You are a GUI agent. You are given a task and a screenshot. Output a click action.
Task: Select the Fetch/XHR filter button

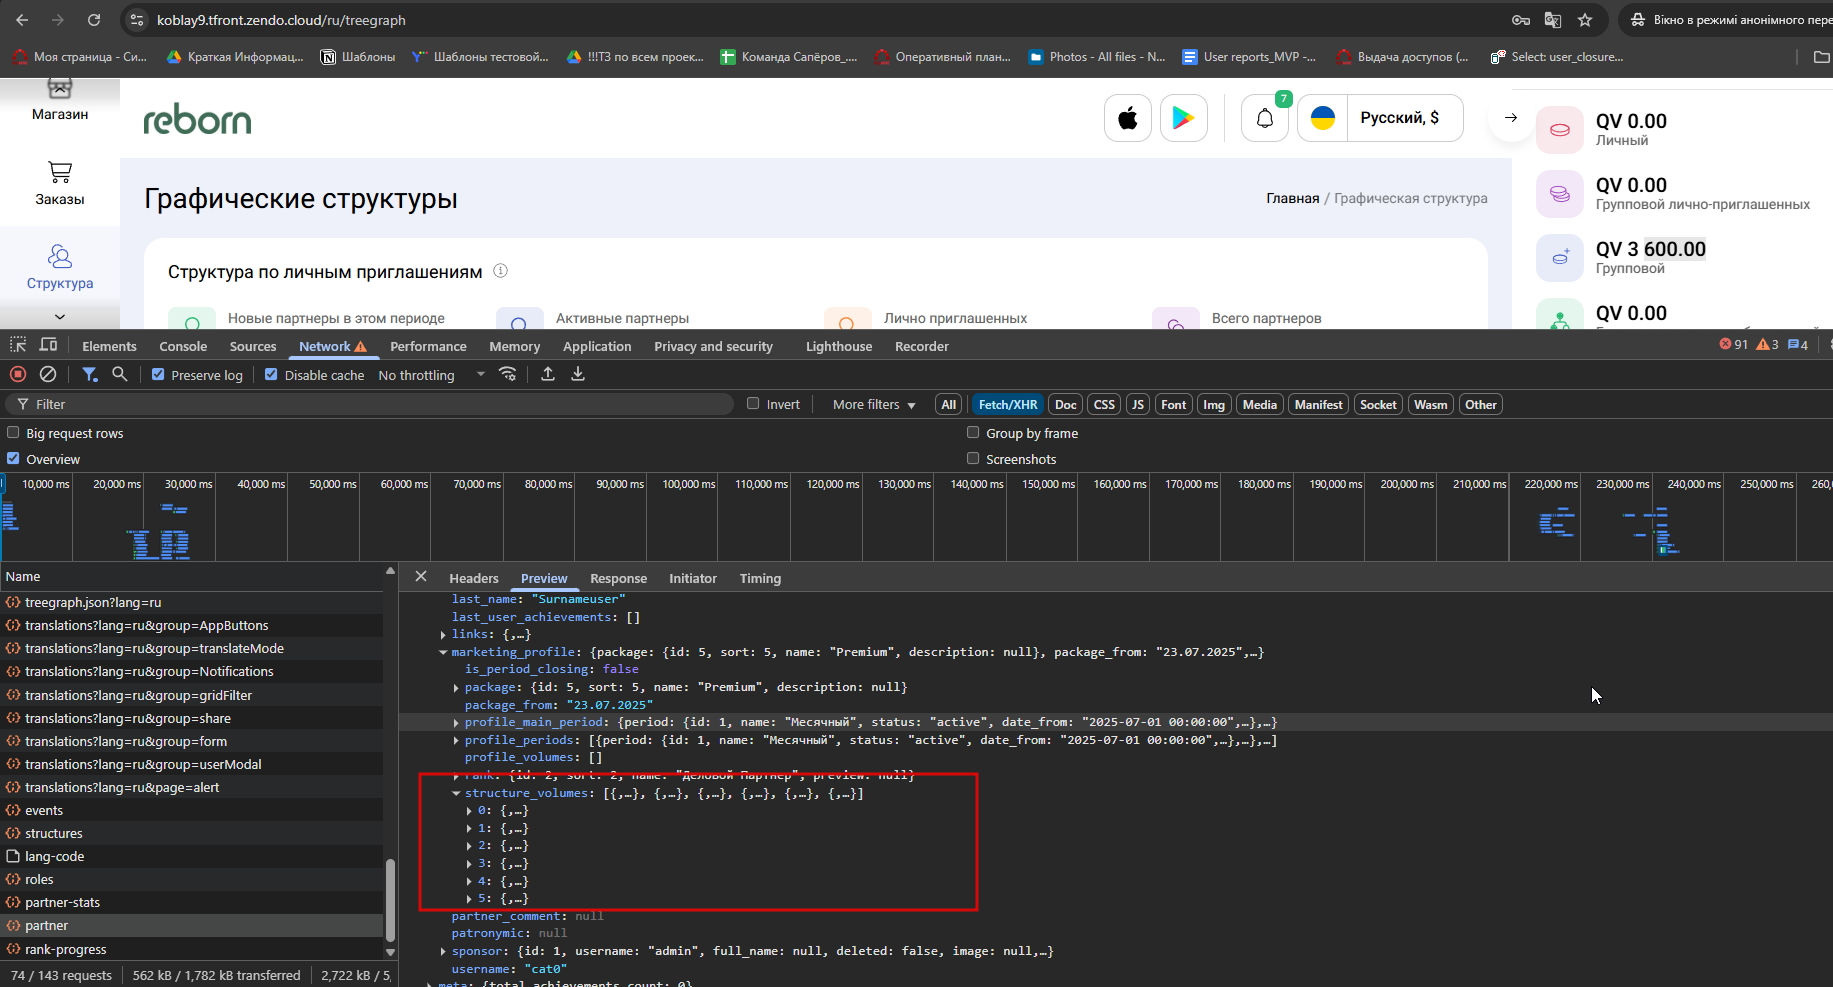coord(1008,405)
